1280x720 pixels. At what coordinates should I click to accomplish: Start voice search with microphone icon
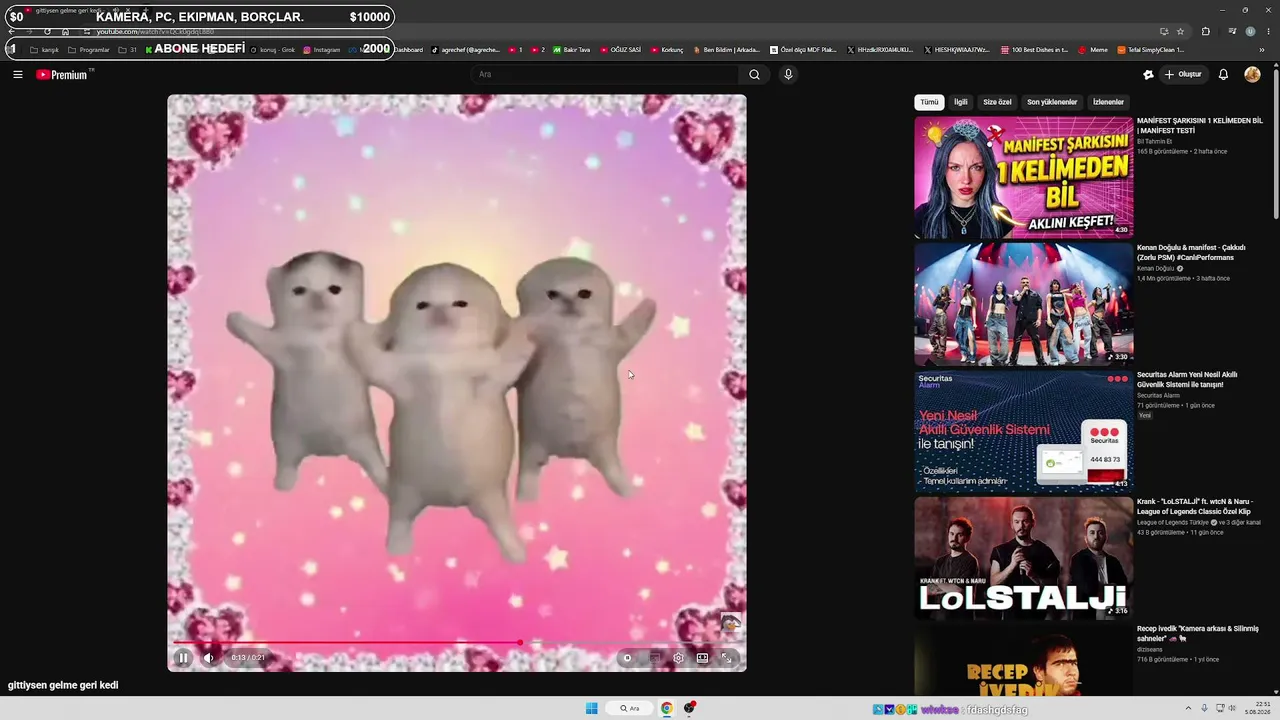tap(788, 74)
